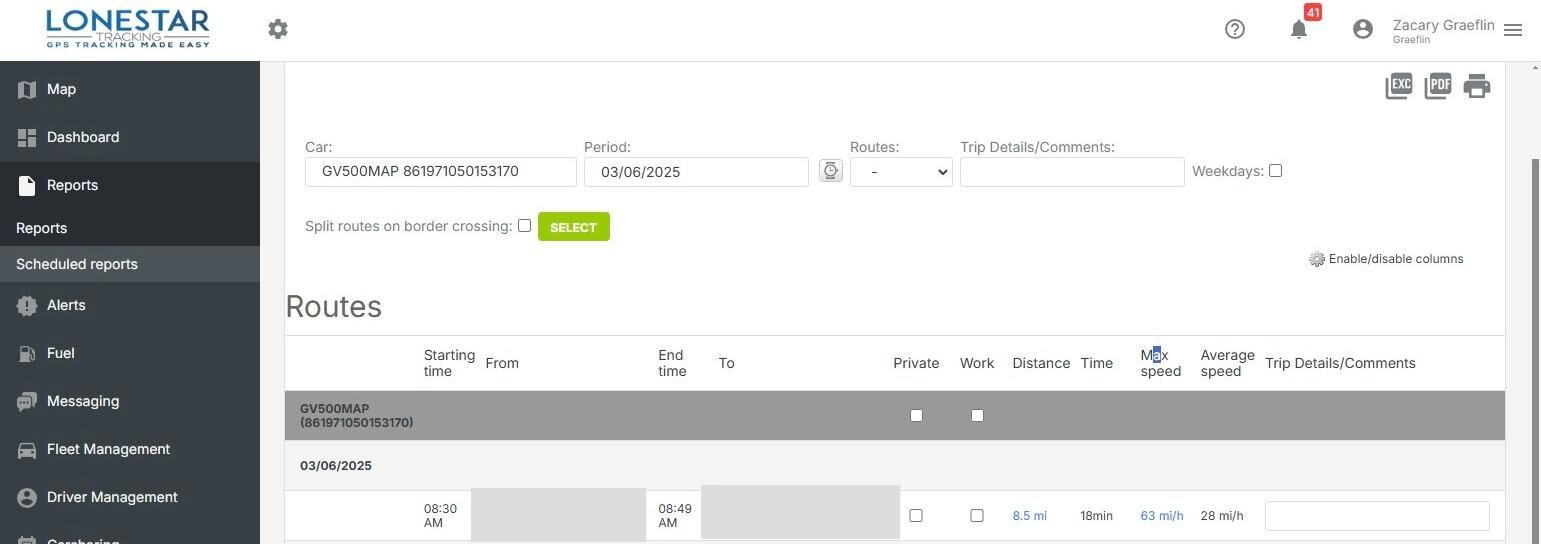Select Scheduled reports submenu item

click(77, 264)
